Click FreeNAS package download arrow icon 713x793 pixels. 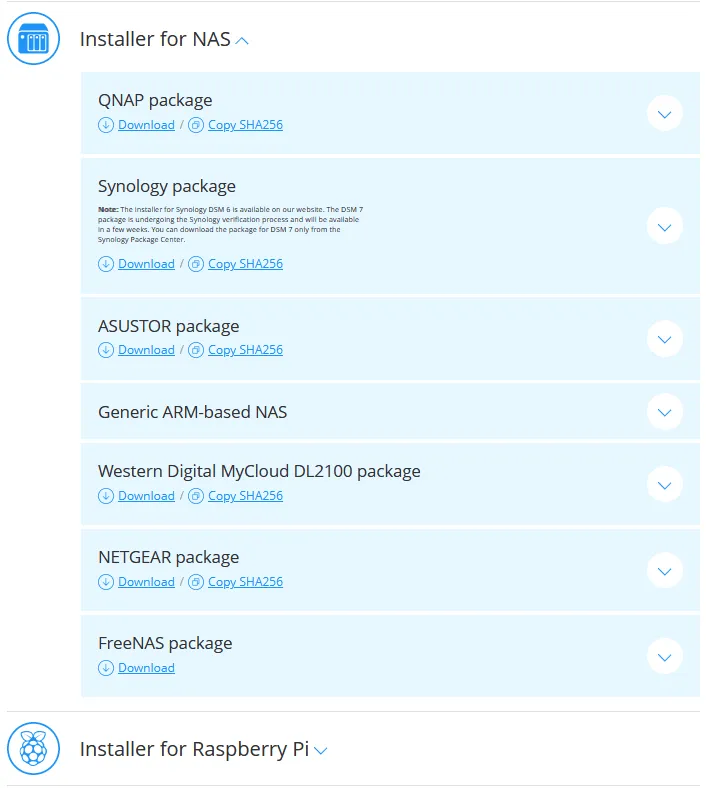(106, 668)
